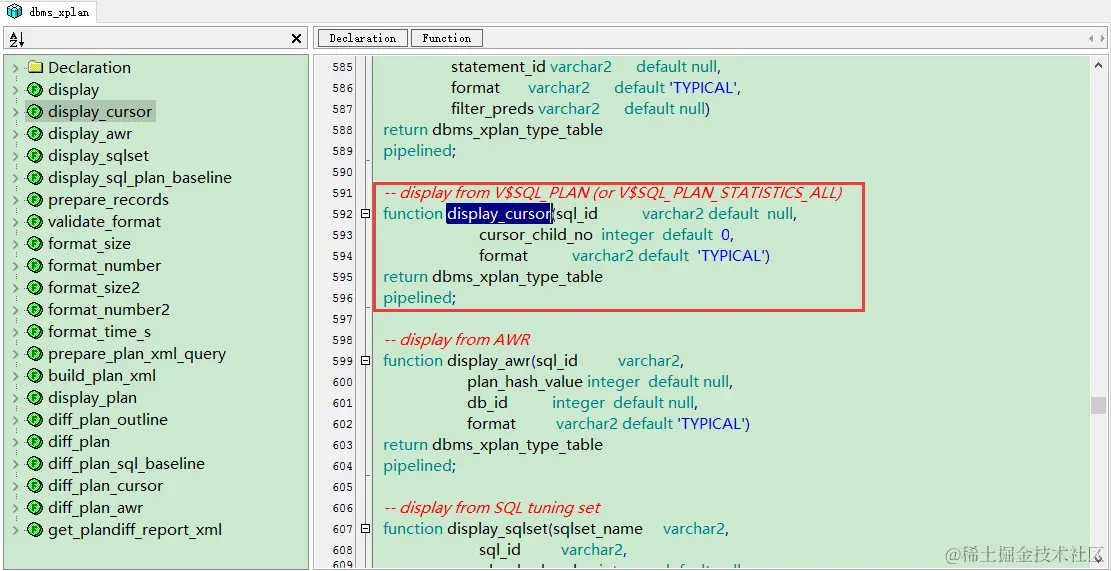Screen dimensions: 1111x571
Task: Click the prepare_plan_xml_query function icon
Action: tap(35, 354)
